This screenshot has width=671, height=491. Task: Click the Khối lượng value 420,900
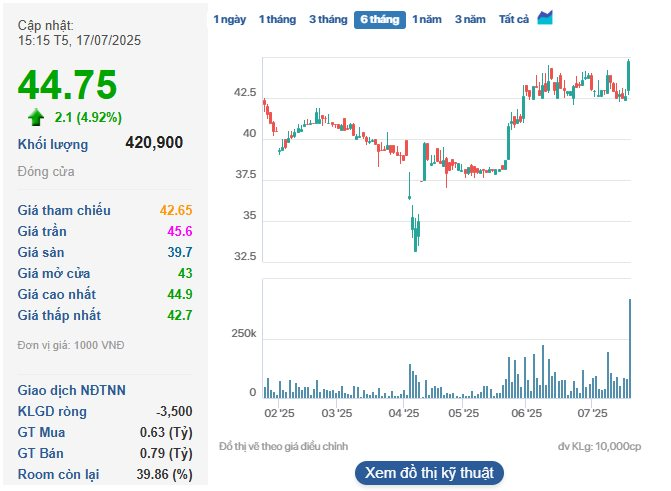click(154, 143)
